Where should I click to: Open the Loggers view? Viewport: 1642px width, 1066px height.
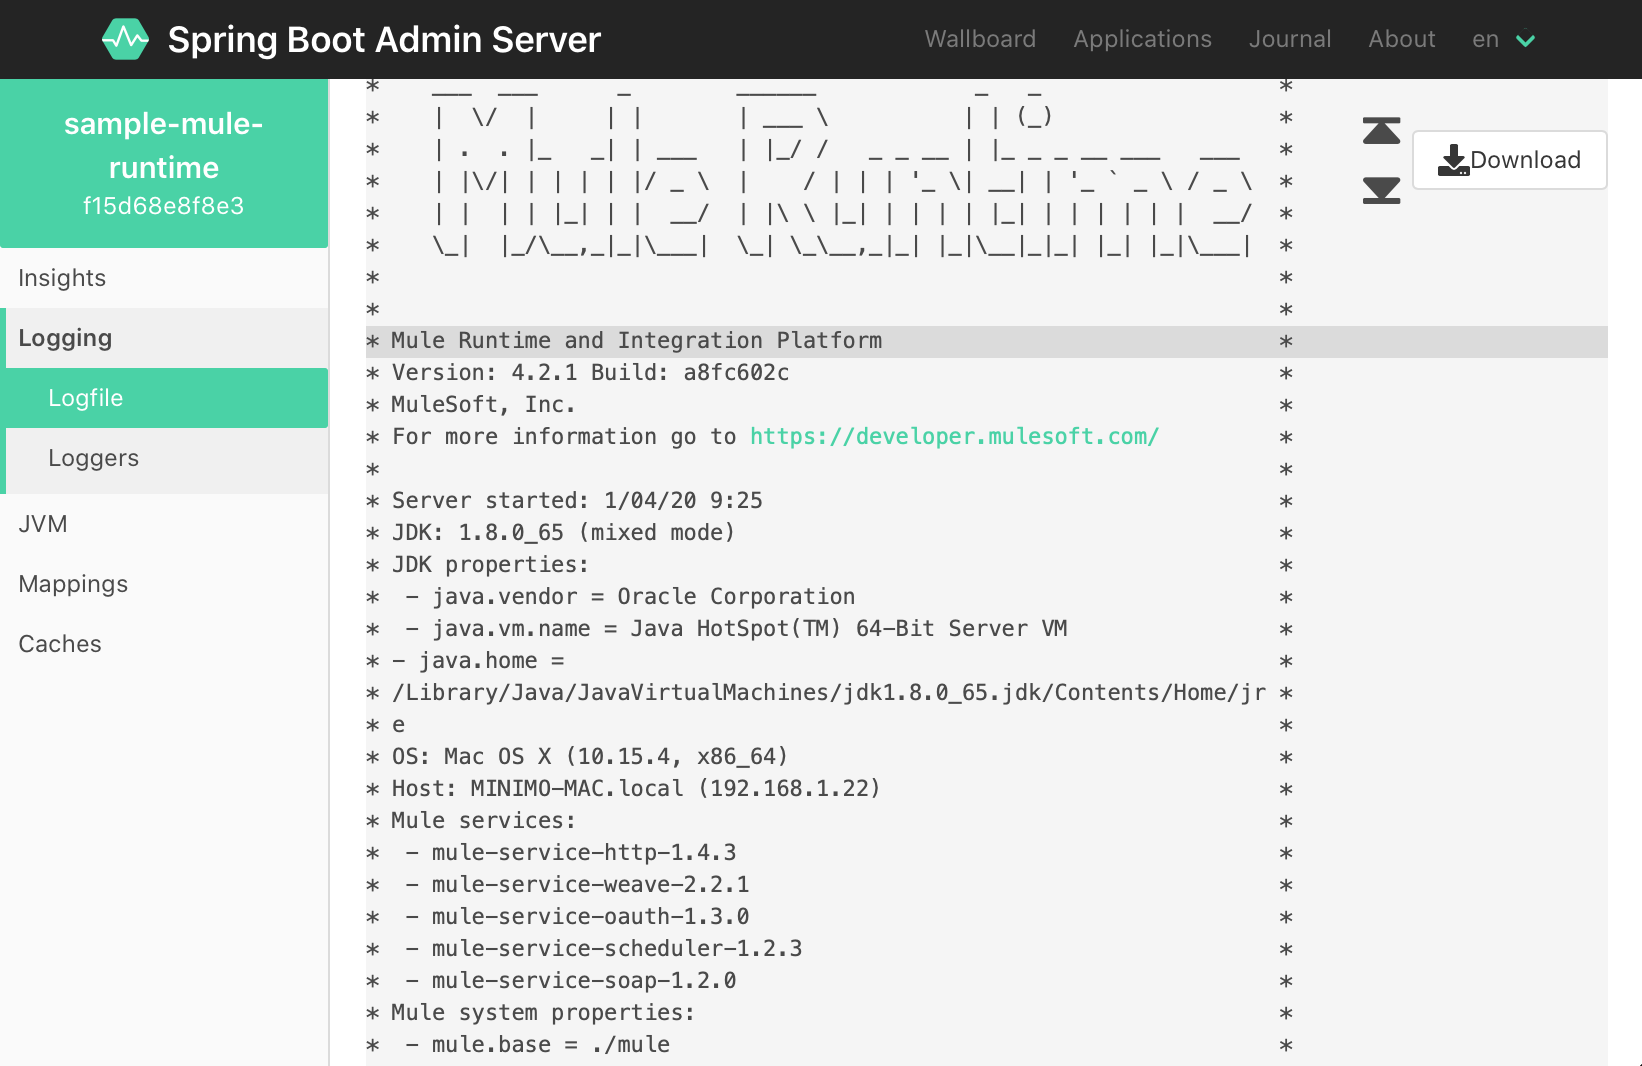tap(93, 458)
